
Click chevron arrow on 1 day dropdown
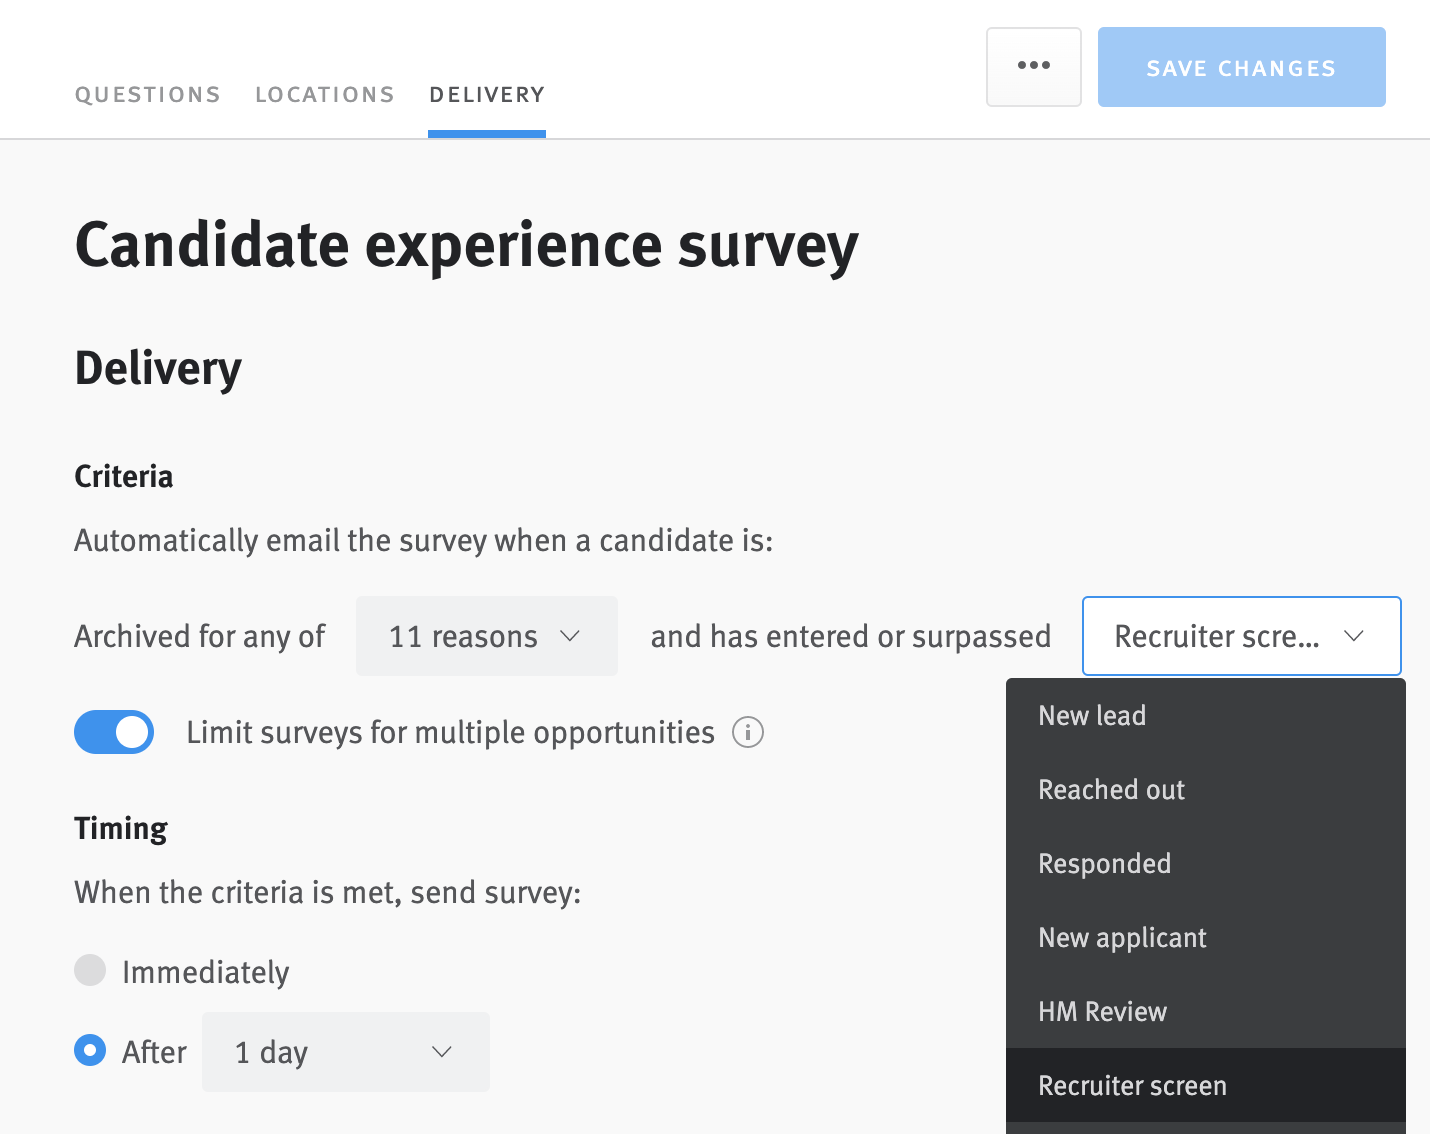tap(442, 1052)
